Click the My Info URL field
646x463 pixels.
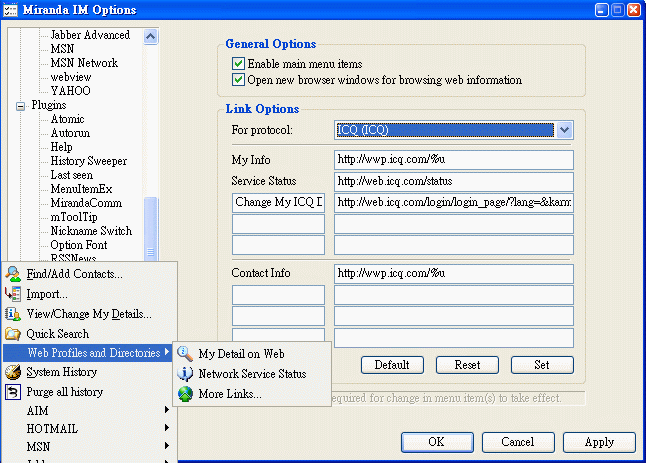(454, 160)
